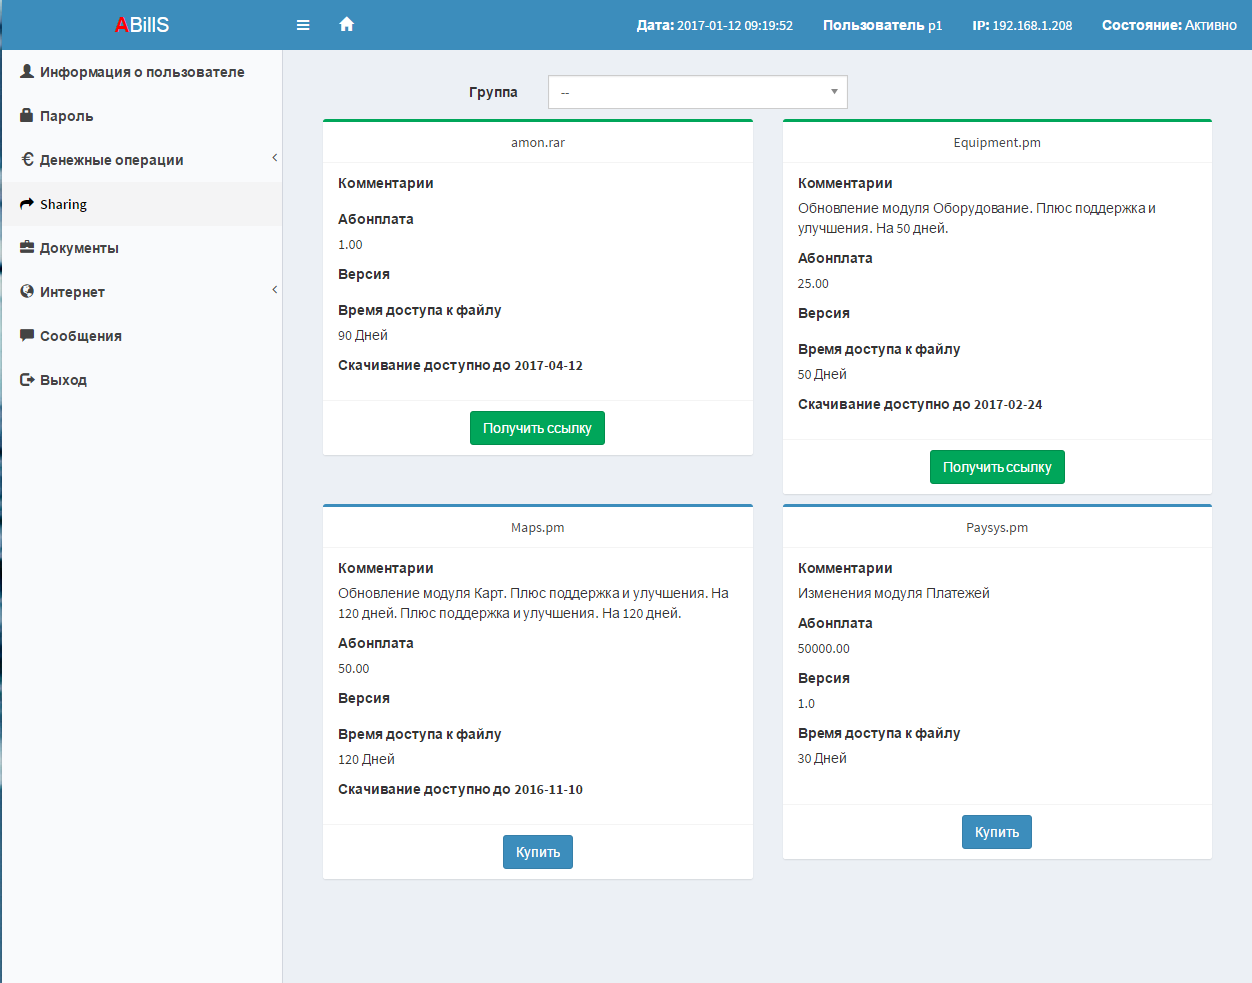Open the password lock icon

(27, 115)
